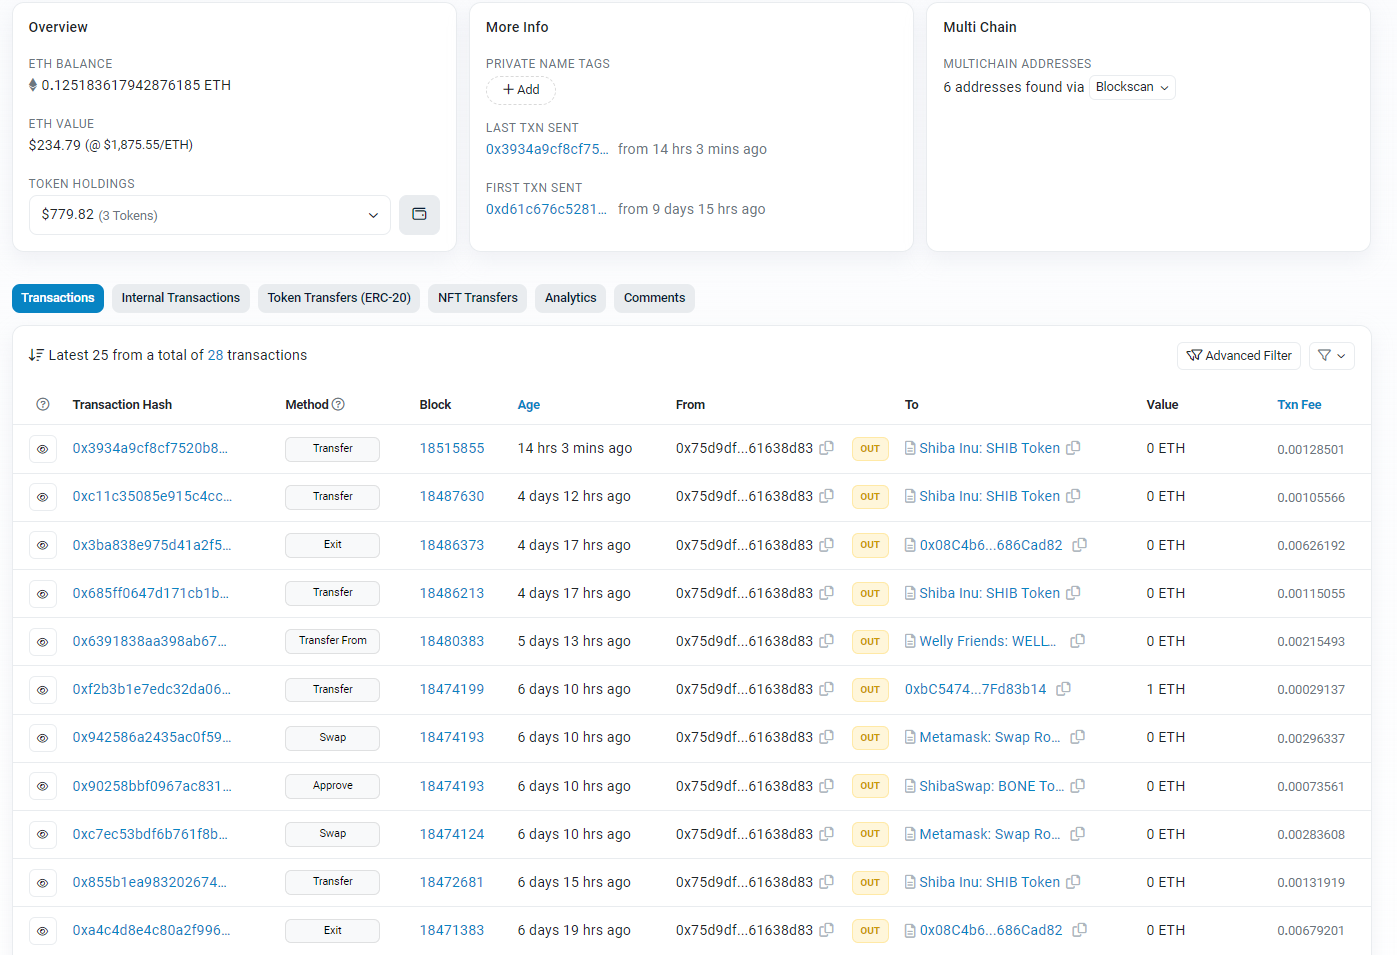The width and height of the screenshot is (1397, 955).
Task: Copy Shiba Inu: SHIB Token address in first row
Action: (x=1073, y=448)
